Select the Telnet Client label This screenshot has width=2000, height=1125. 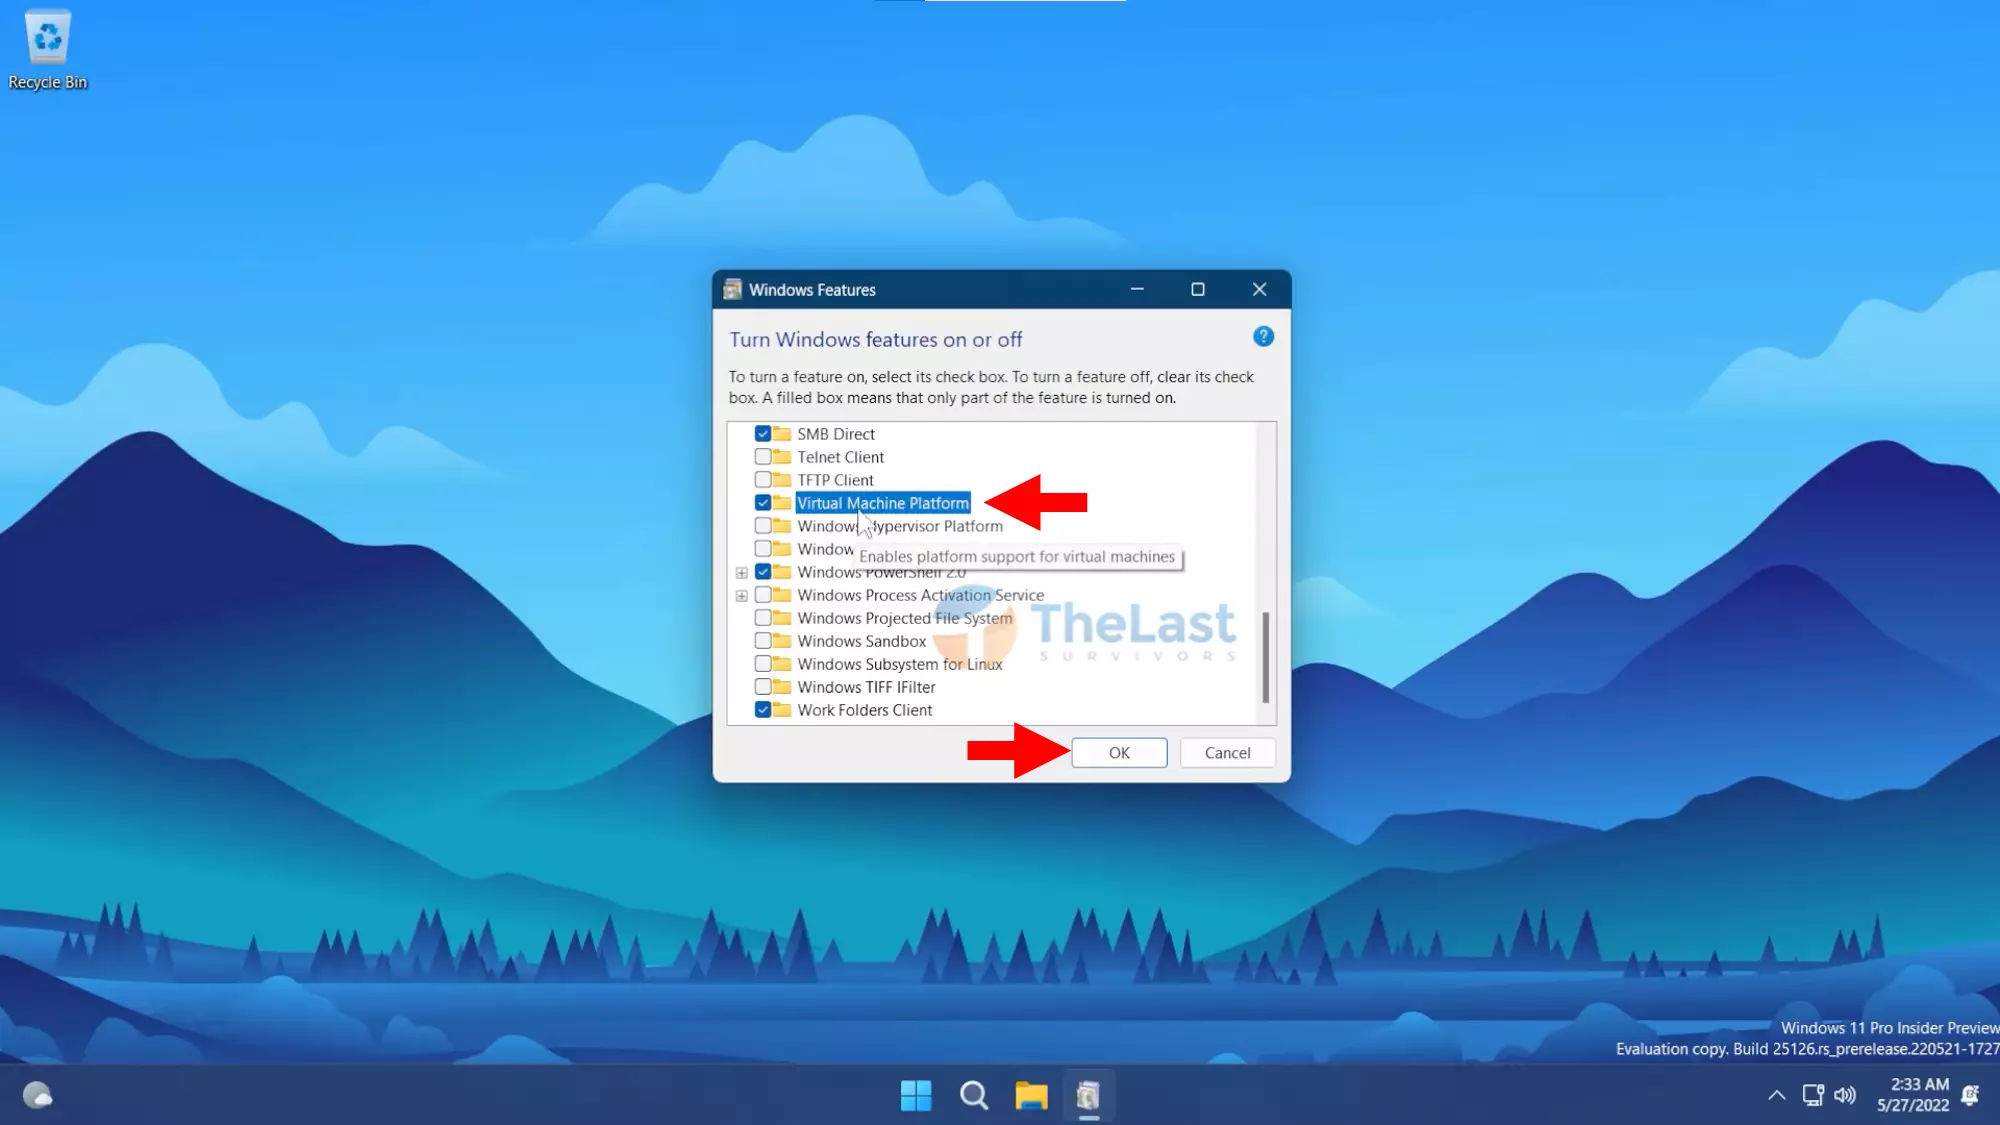[x=840, y=457]
